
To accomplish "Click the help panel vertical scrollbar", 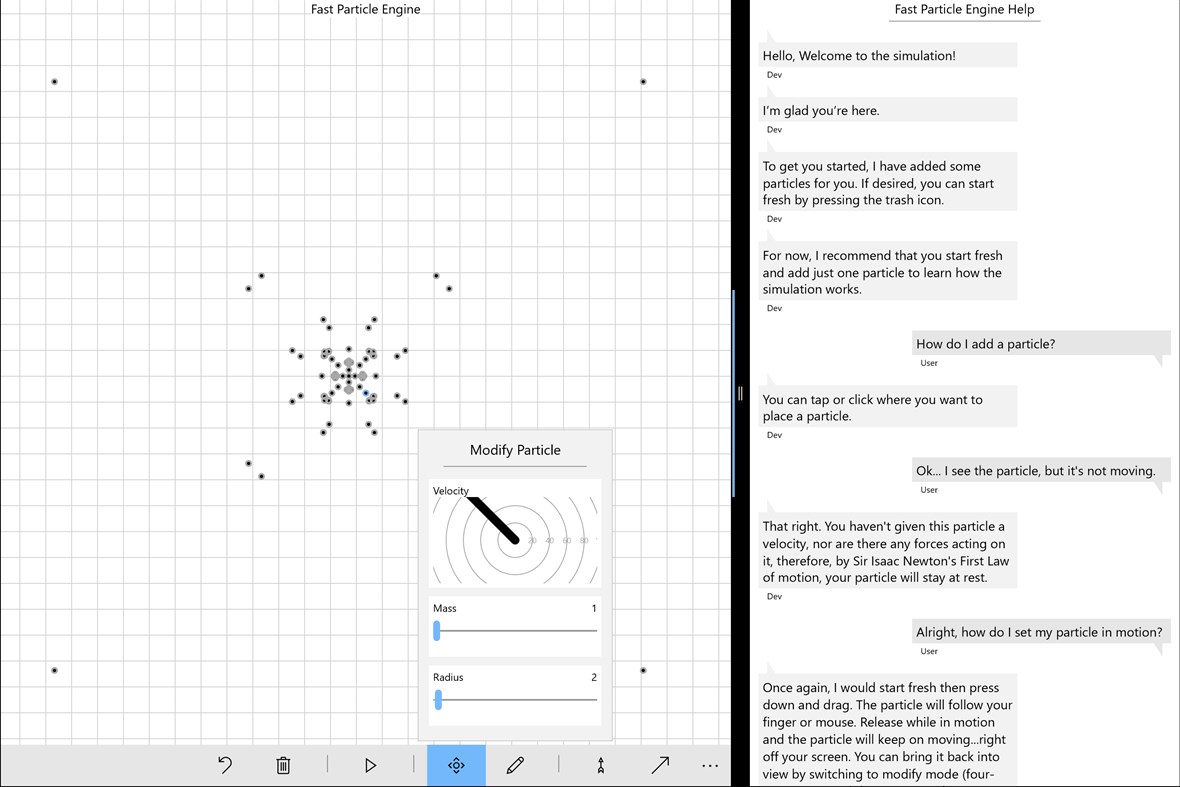I will (x=733, y=394).
